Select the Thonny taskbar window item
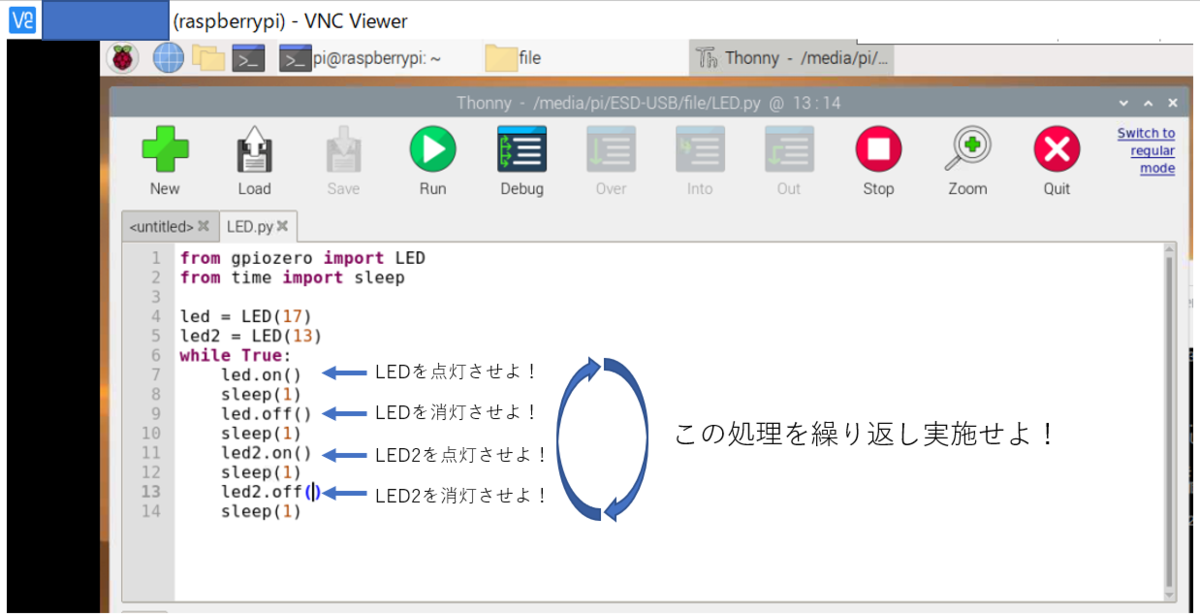Image resolution: width=1200 pixels, height=615 pixels. pyautogui.click(x=791, y=58)
